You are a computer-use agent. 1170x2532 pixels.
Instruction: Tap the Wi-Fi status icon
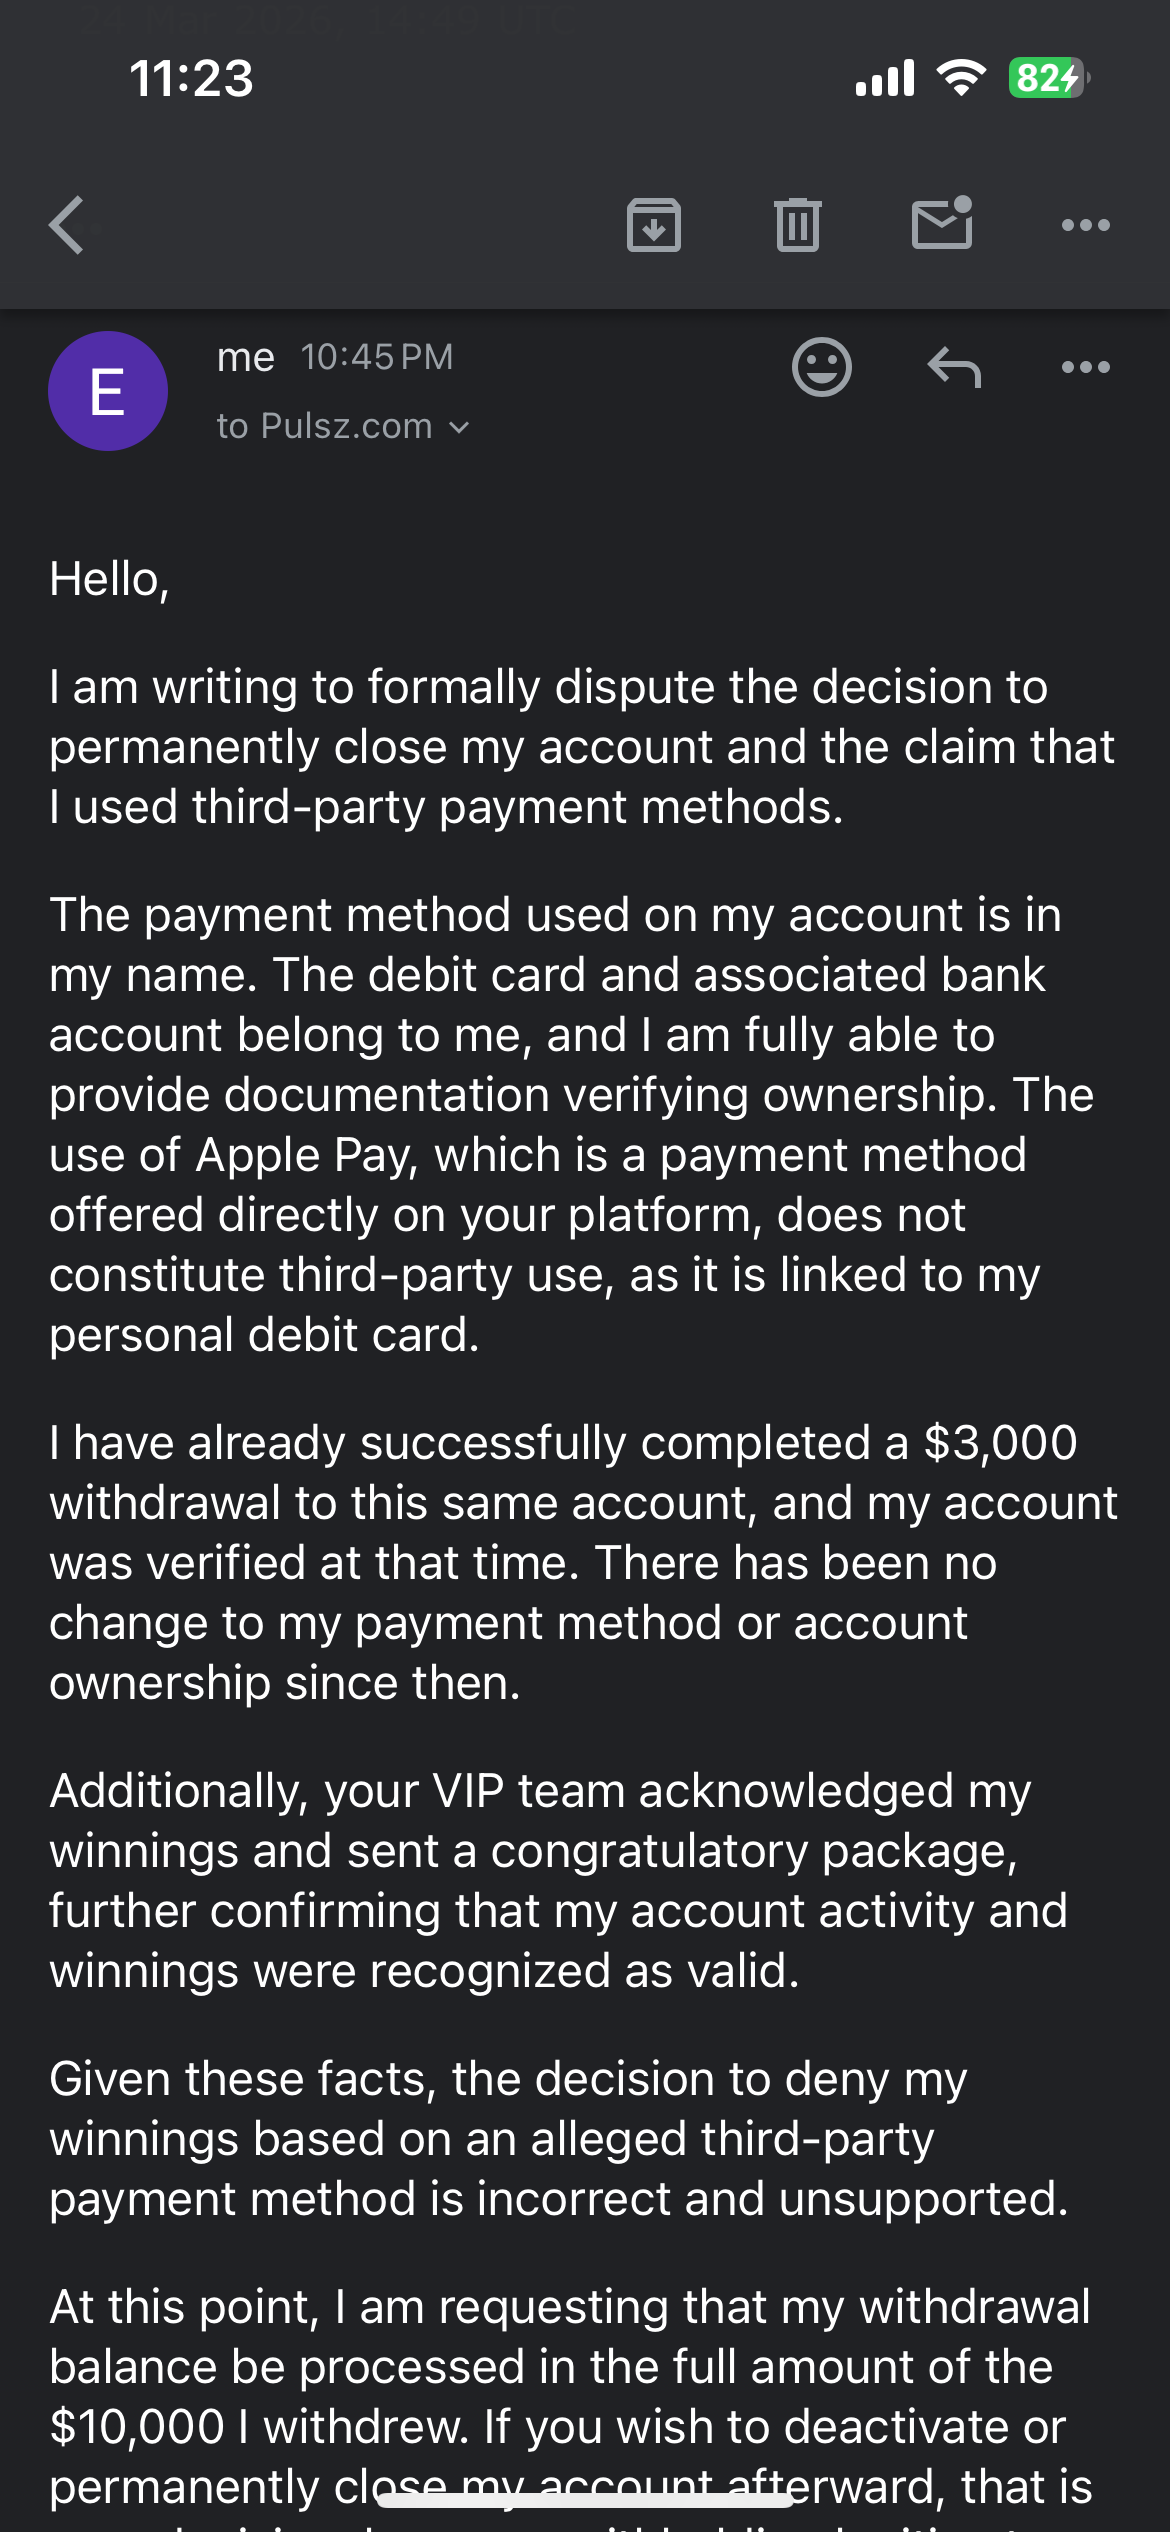pyautogui.click(x=961, y=78)
